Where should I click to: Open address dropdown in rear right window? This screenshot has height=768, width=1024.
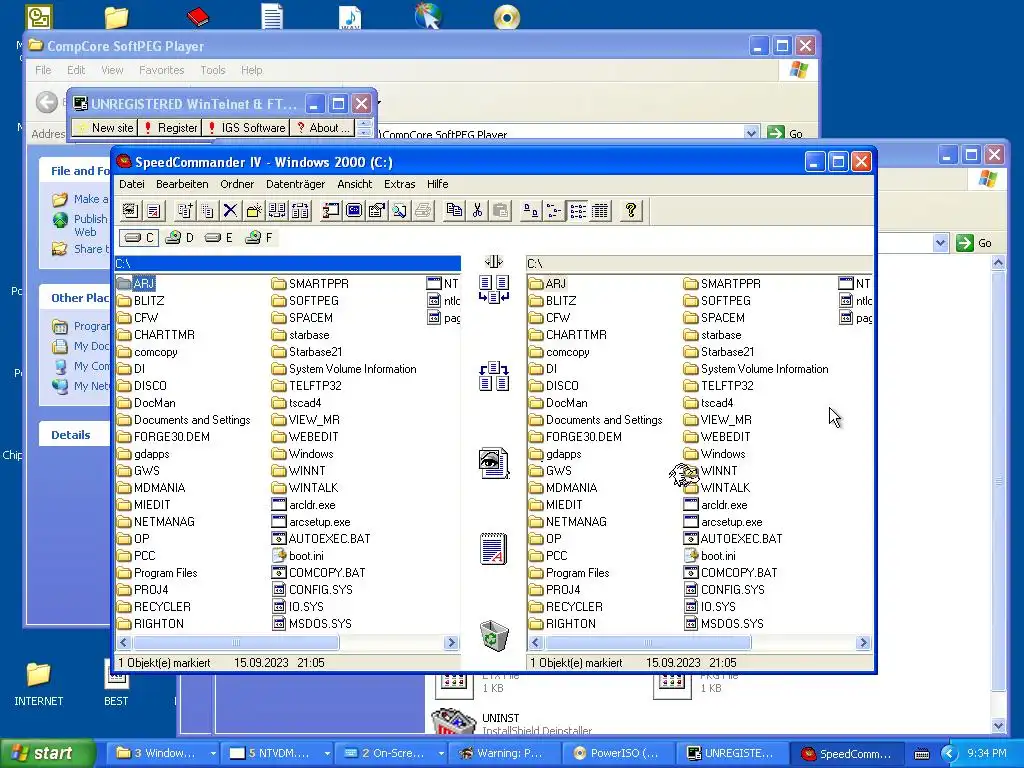point(940,243)
